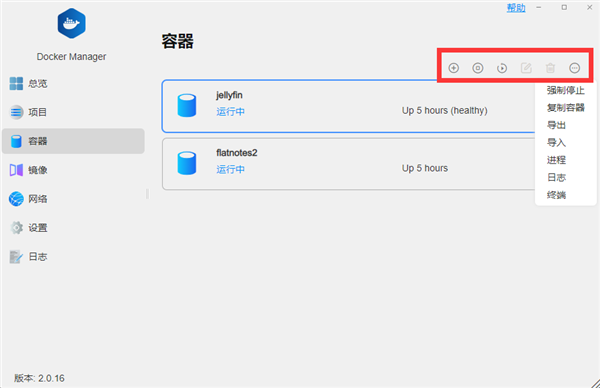Screen dimensions: 600x388
Task: Choose 复制容器 from the dropdown menu
Action: 566,108
